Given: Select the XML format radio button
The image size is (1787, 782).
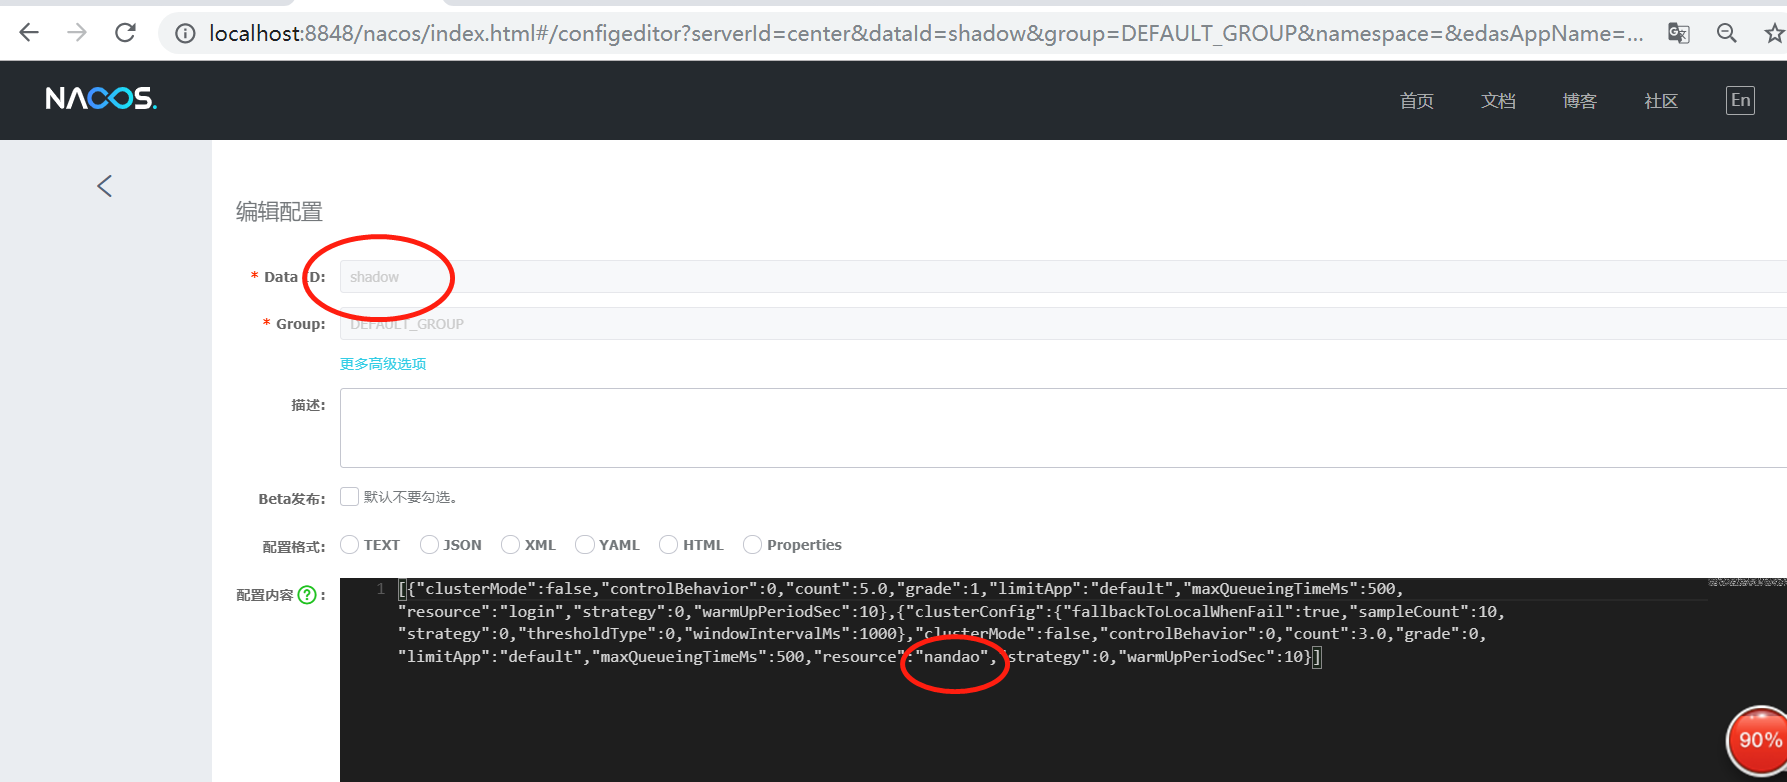Looking at the screenshot, I should [511, 545].
